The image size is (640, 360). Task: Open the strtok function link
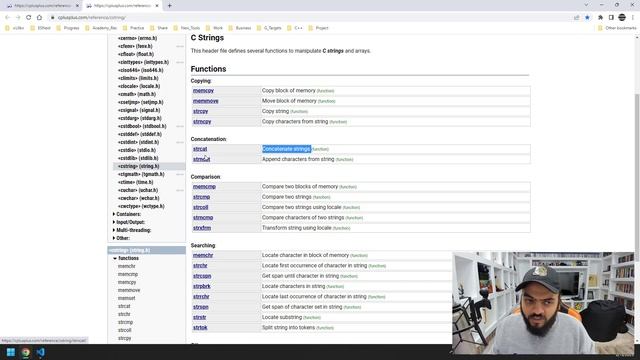[200, 328]
